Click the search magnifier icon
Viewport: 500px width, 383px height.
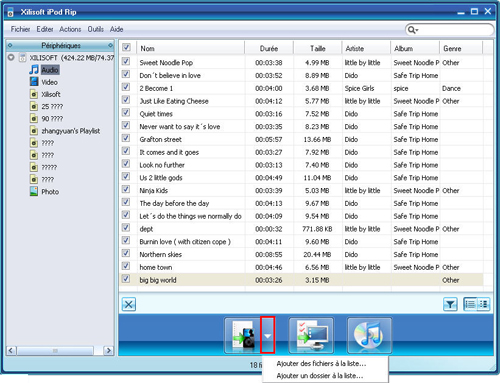pyautogui.click(x=413, y=30)
